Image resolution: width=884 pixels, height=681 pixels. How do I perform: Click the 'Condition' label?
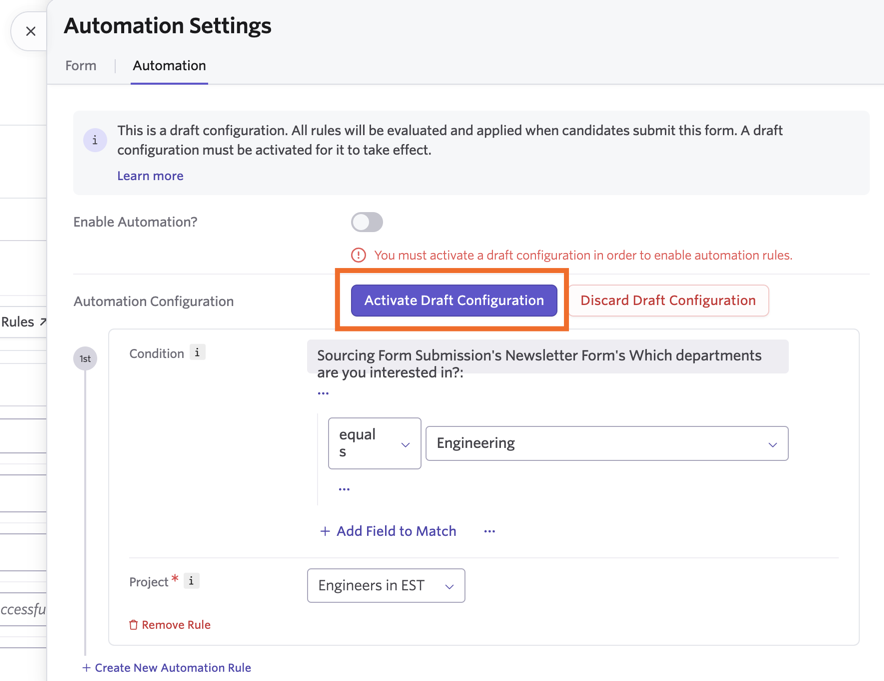(157, 353)
